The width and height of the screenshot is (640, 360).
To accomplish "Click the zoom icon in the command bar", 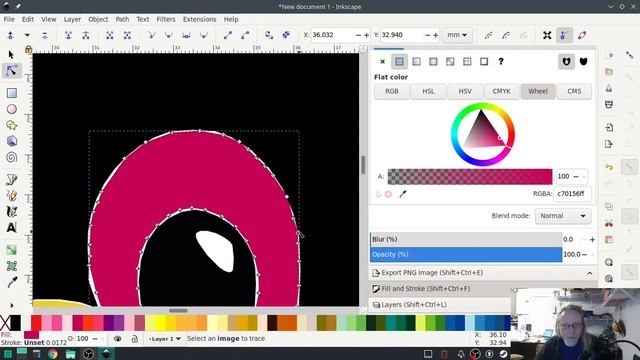I will click(x=609, y=262).
